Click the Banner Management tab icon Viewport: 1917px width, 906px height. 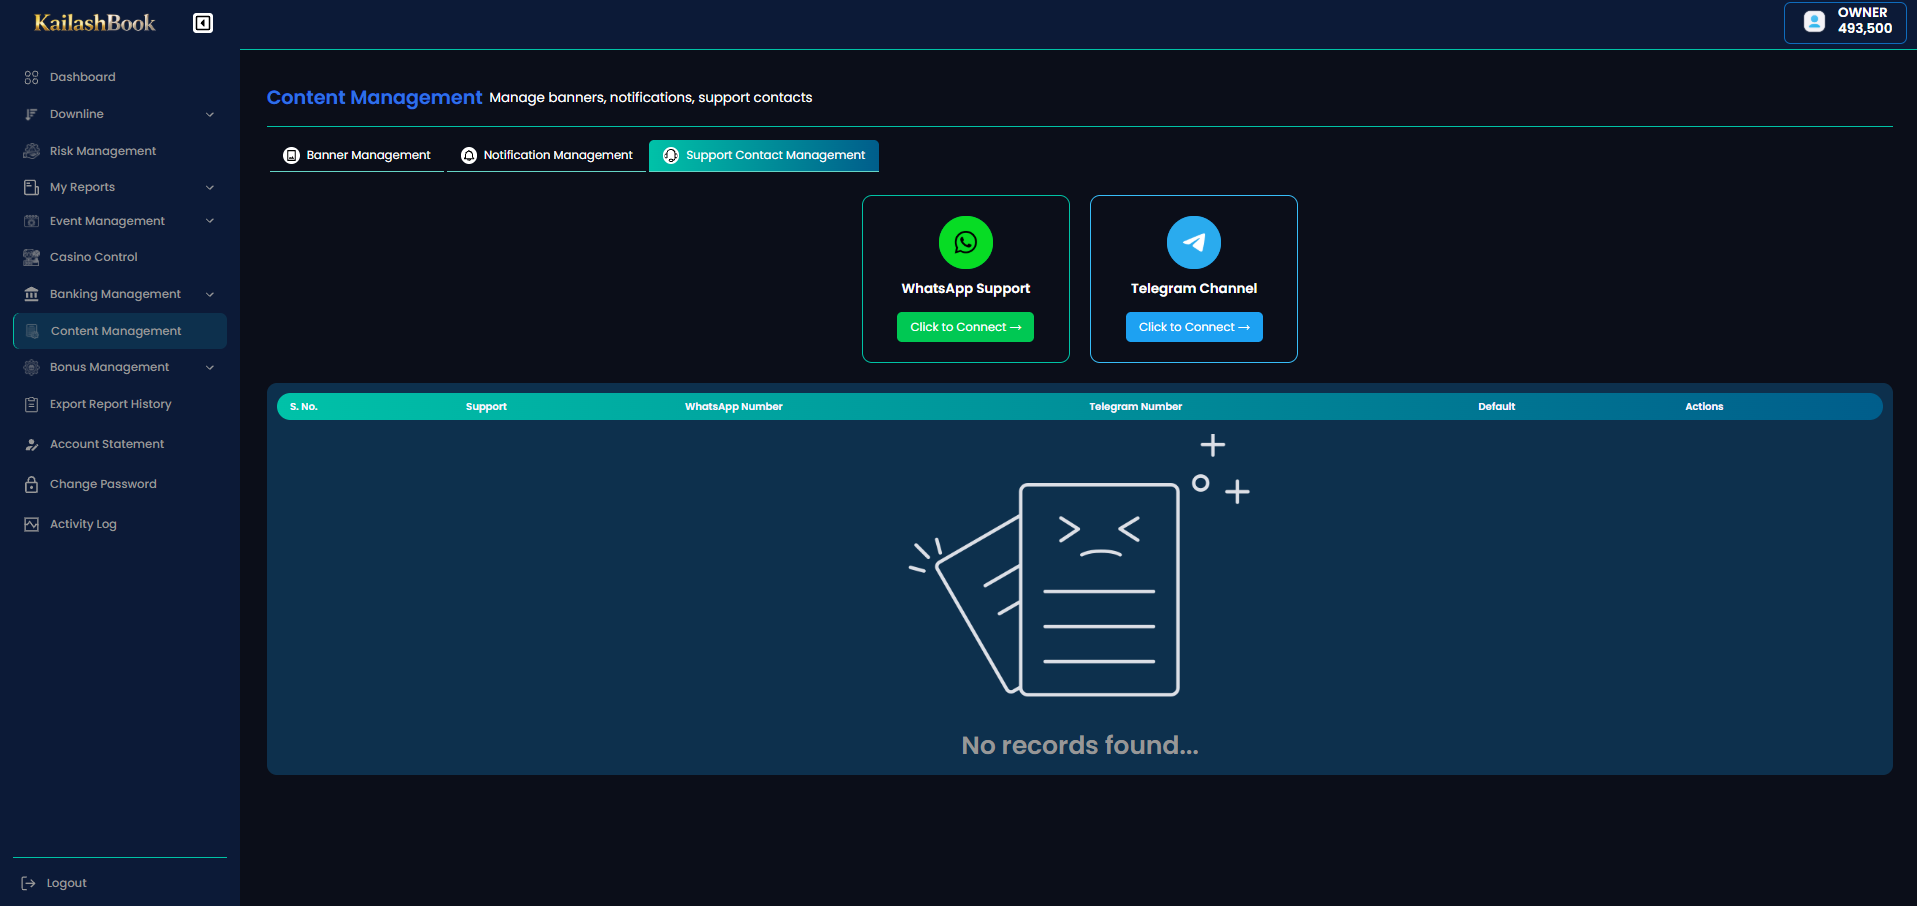tap(292, 155)
